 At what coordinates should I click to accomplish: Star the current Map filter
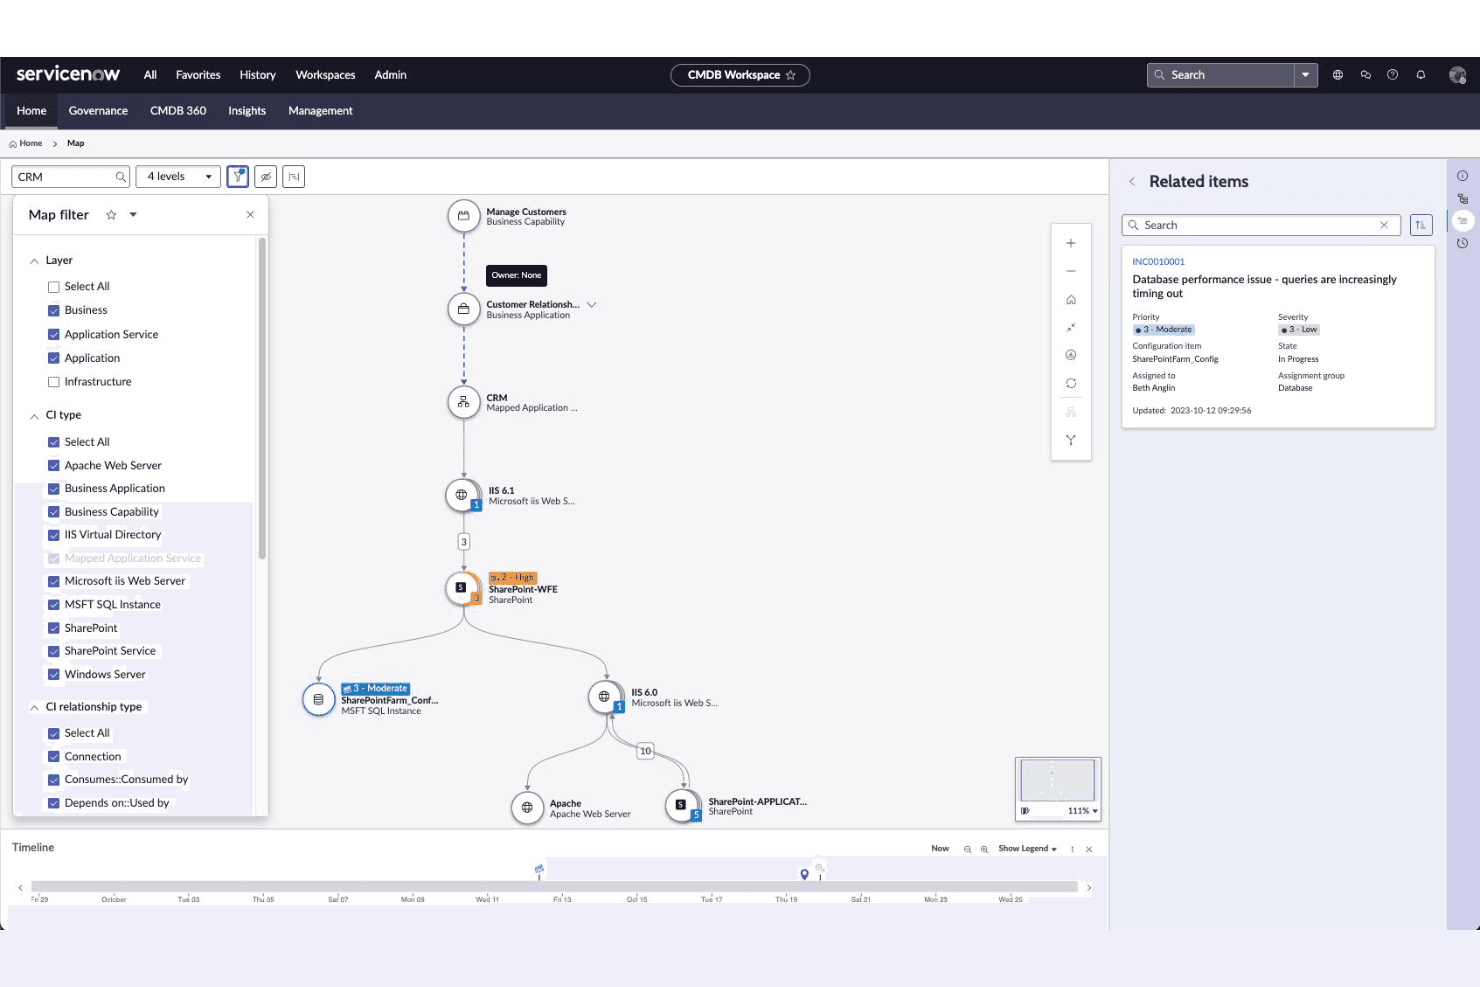coord(111,215)
